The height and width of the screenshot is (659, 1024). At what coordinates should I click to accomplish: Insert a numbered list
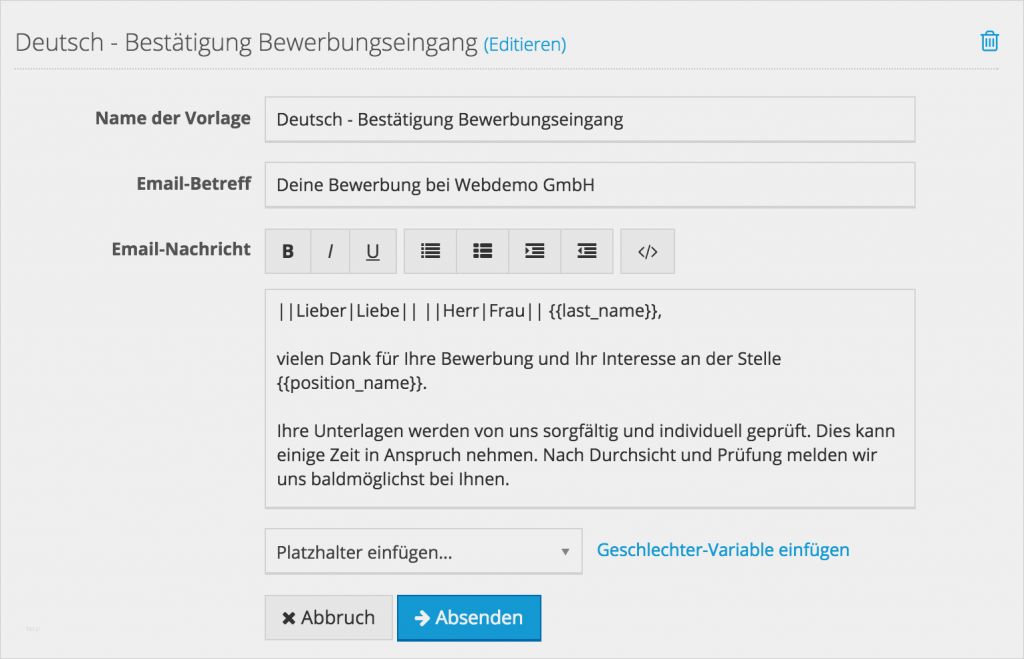pos(482,250)
